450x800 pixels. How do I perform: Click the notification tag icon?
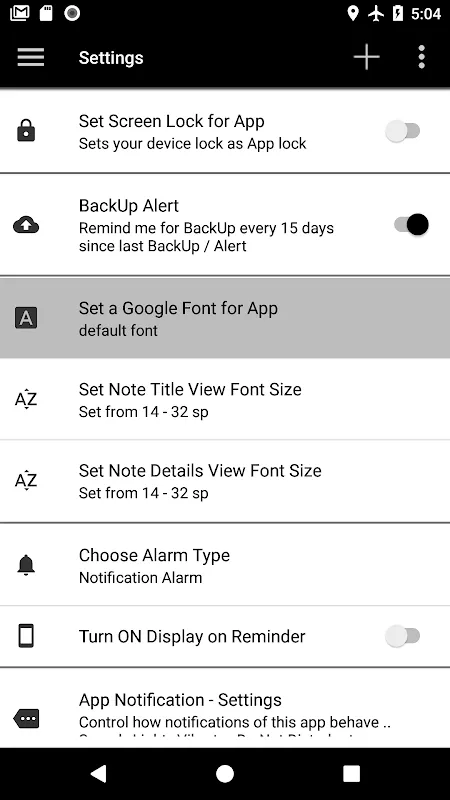(x=26, y=719)
